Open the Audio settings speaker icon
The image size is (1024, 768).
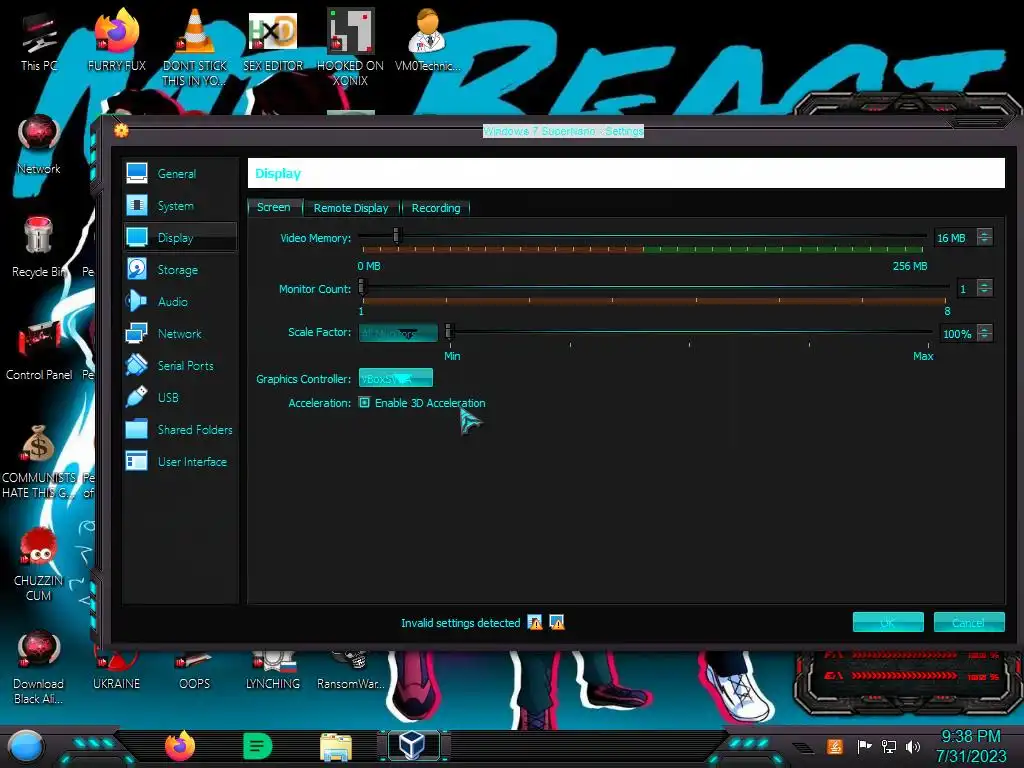tap(136, 301)
